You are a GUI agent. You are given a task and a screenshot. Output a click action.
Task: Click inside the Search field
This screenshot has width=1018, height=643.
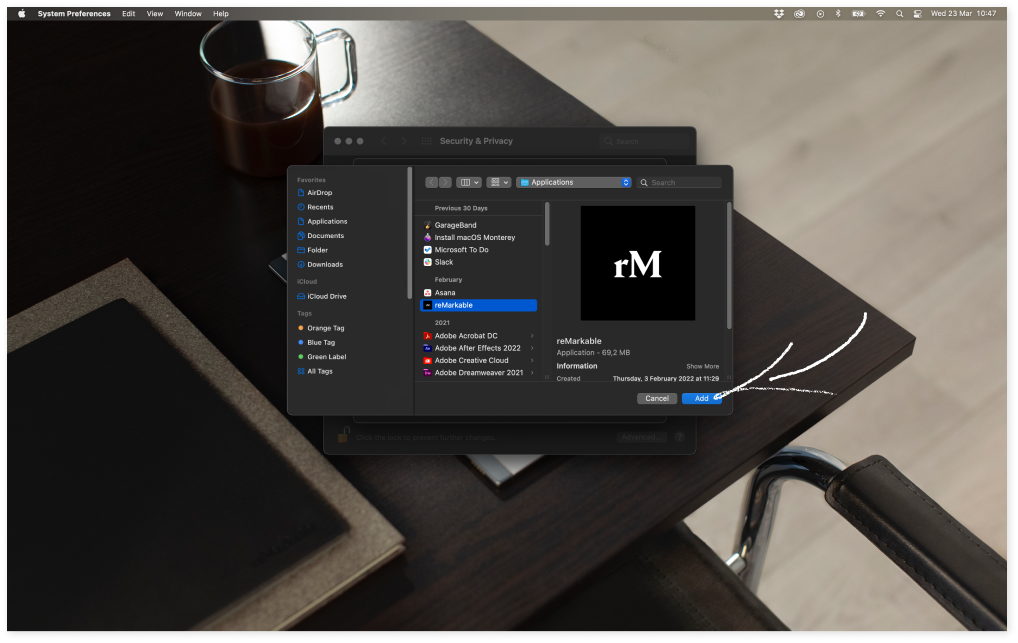[684, 182]
